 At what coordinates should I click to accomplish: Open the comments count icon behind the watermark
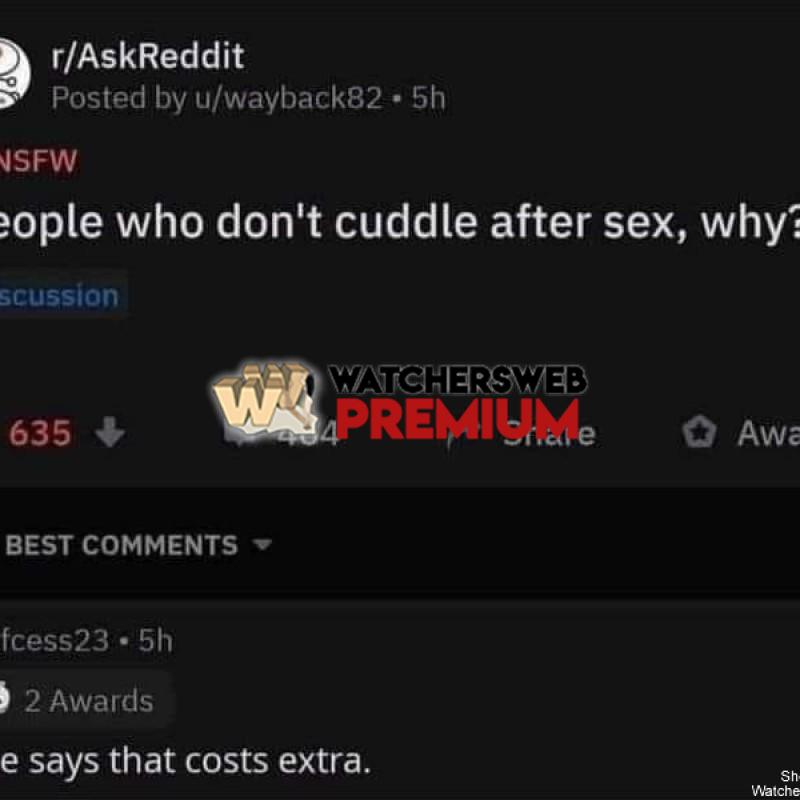click(240, 434)
